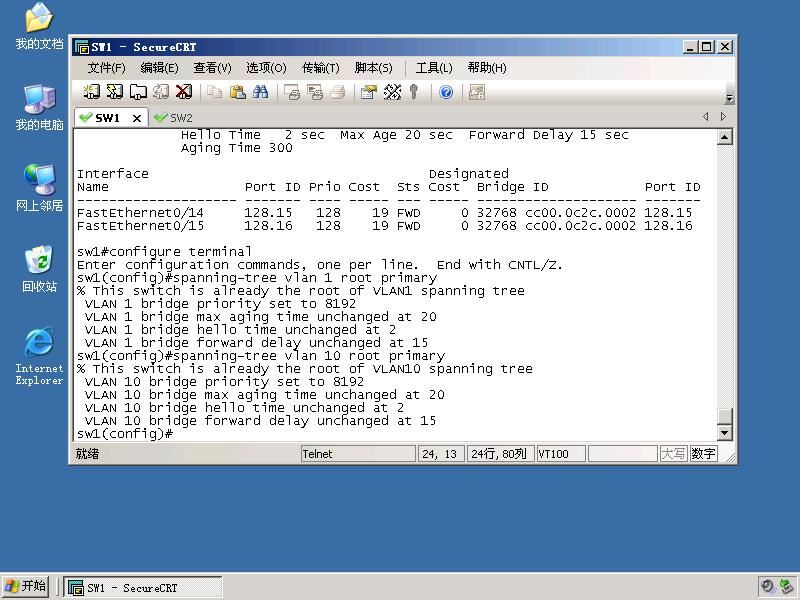The height and width of the screenshot is (600, 800).
Task: Click the Disconnect red X icon
Action: 184,92
